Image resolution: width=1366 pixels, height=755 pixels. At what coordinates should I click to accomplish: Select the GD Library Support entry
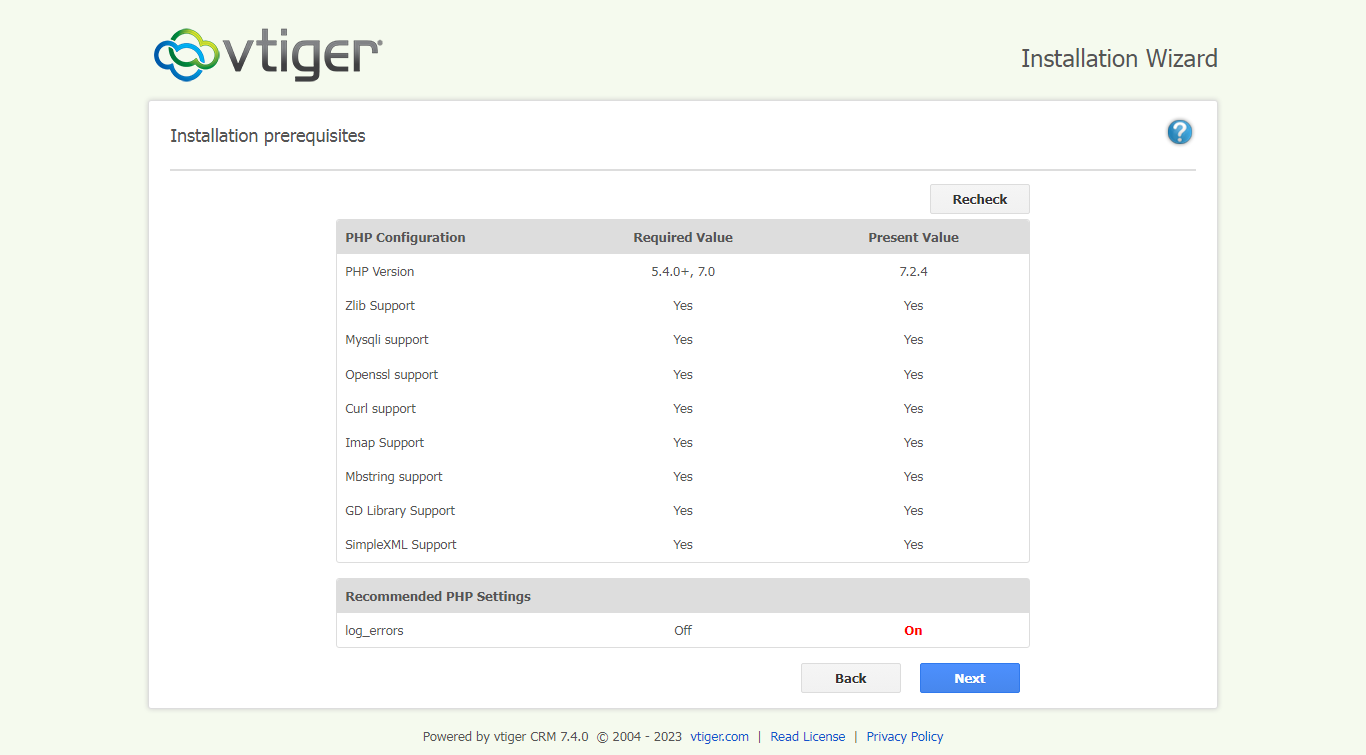coord(400,510)
